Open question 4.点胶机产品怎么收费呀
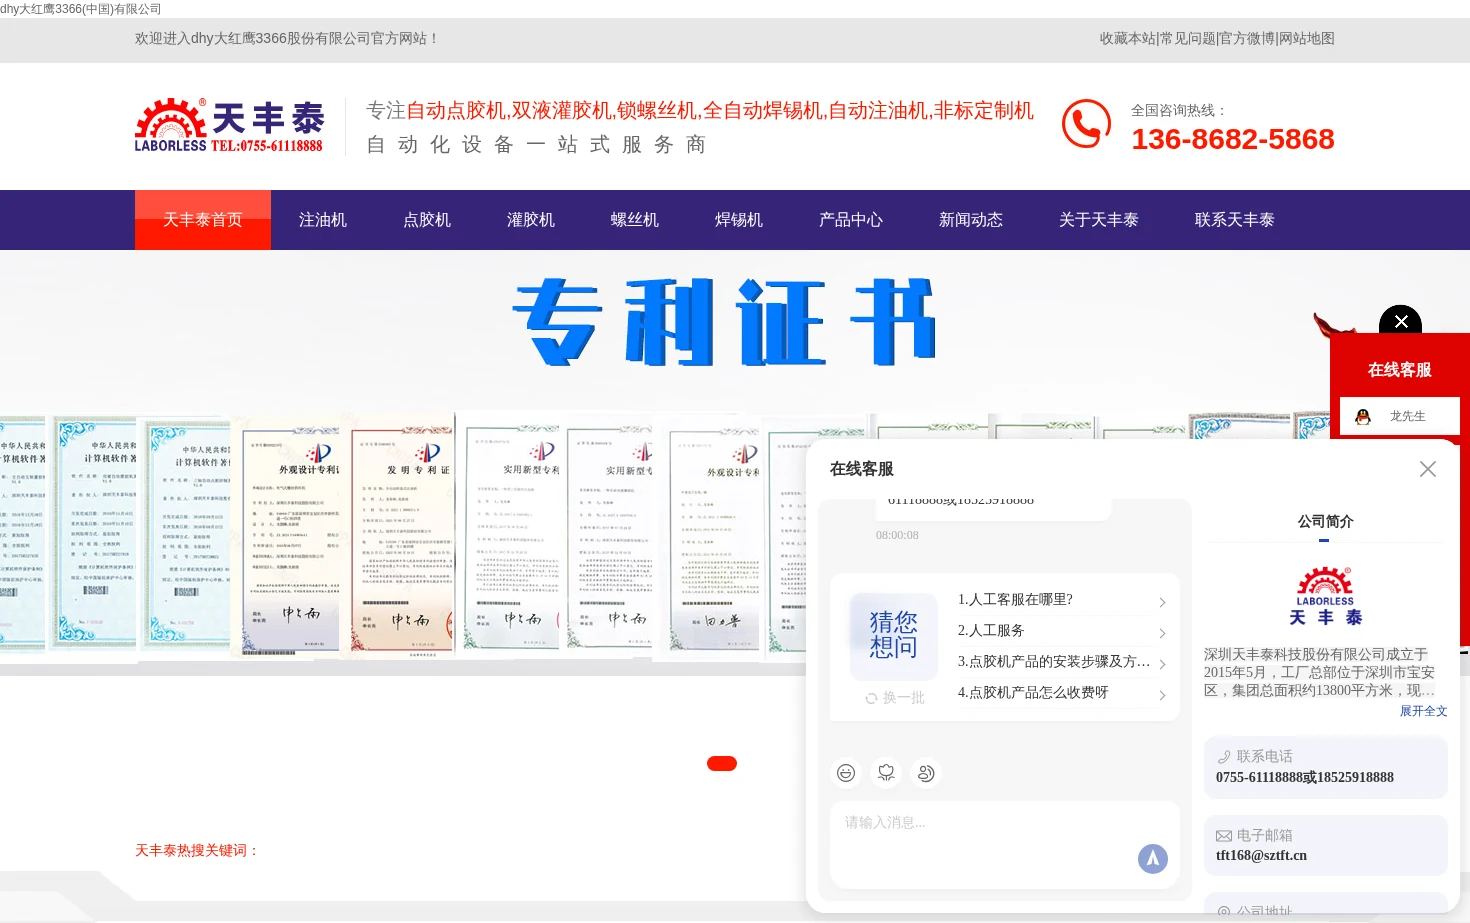This screenshot has width=1470, height=923. point(1062,693)
